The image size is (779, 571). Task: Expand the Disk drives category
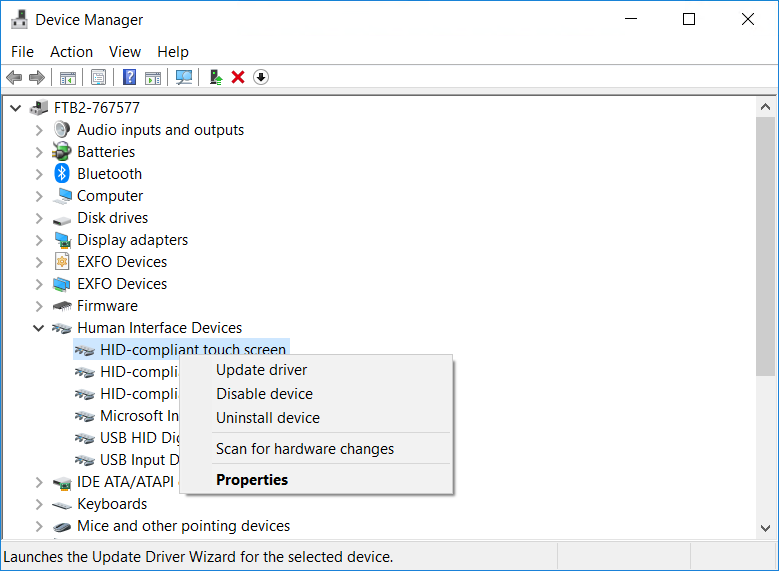(x=39, y=218)
